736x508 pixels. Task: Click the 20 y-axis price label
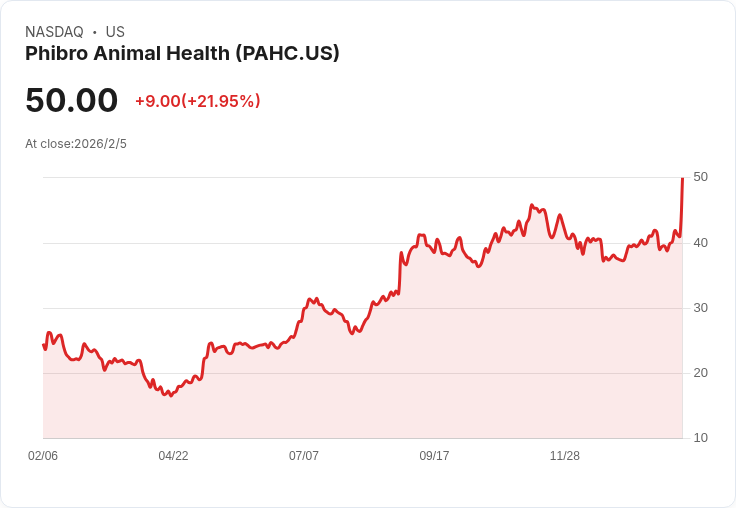coord(700,373)
